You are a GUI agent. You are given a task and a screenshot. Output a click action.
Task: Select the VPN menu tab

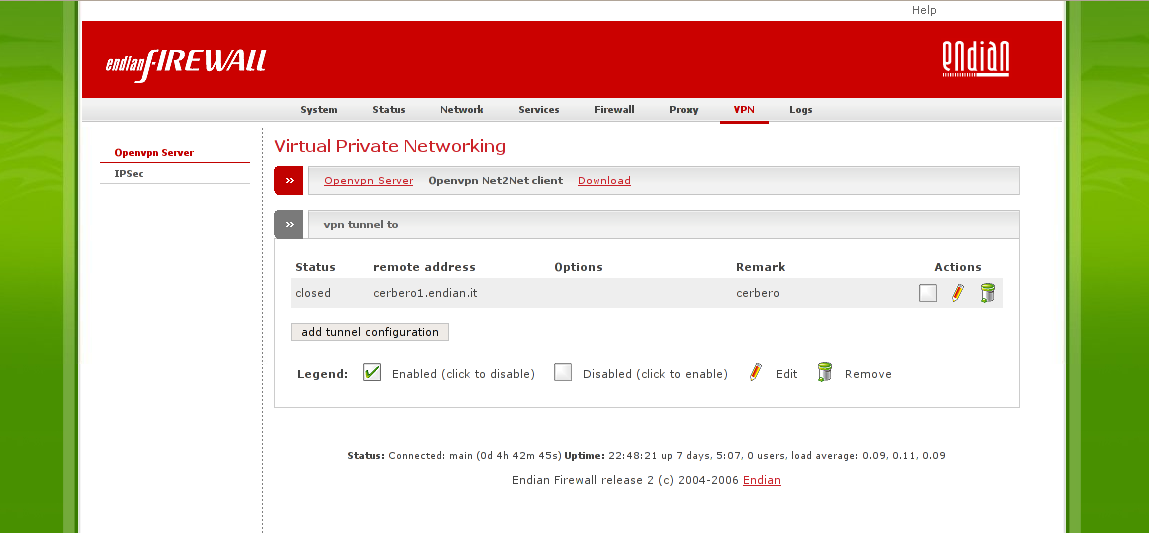pos(744,110)
